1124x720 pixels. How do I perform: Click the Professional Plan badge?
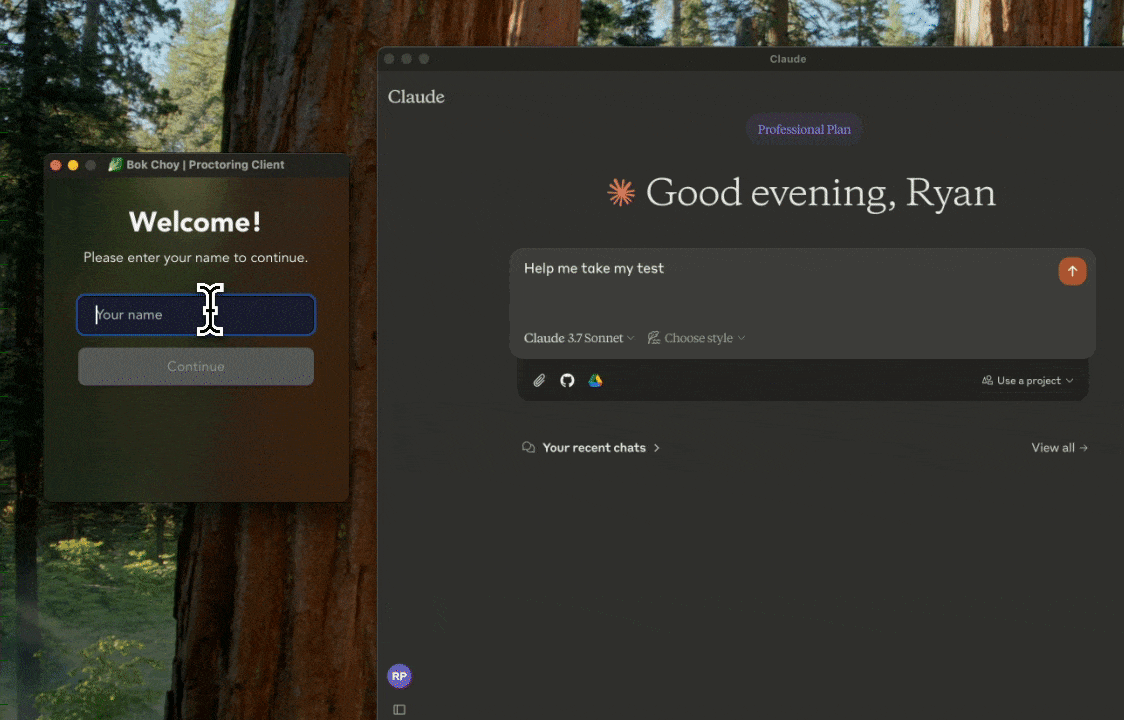pyautogui.click(x=804, y=130)
